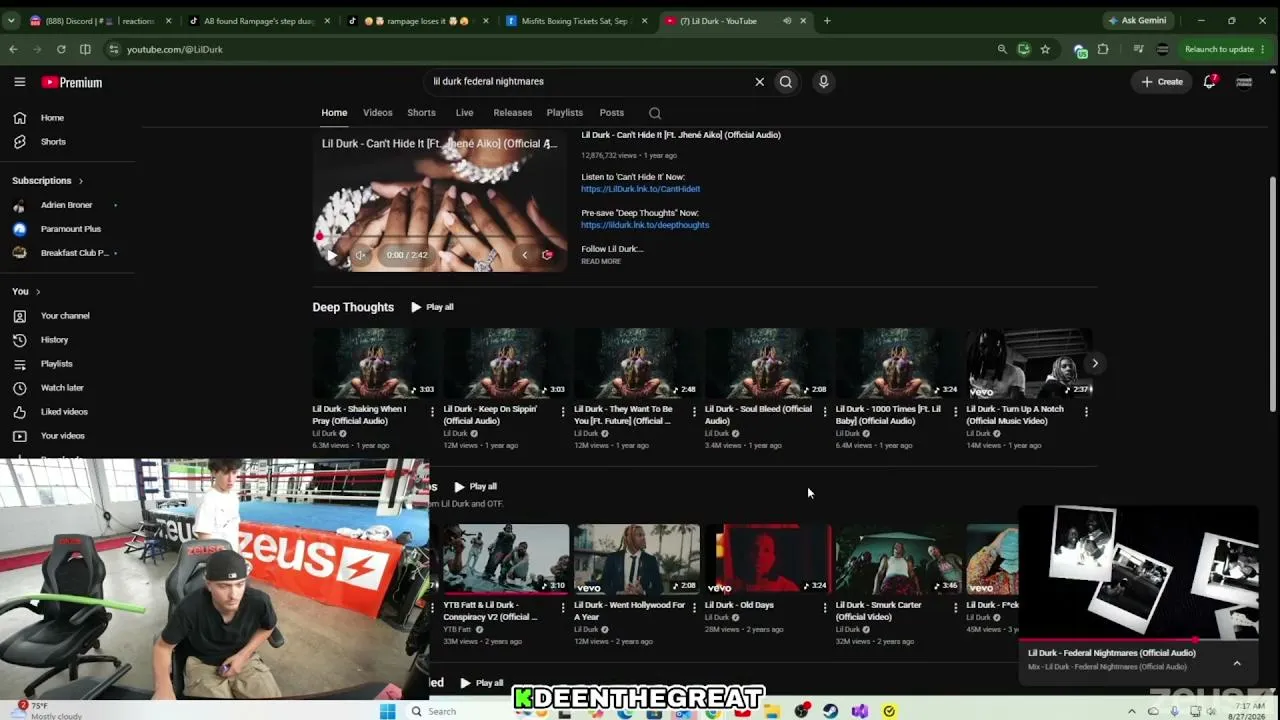
Task: Open the LilDurk.lnk.to/CantHideIt link
Action: point(641,189)
